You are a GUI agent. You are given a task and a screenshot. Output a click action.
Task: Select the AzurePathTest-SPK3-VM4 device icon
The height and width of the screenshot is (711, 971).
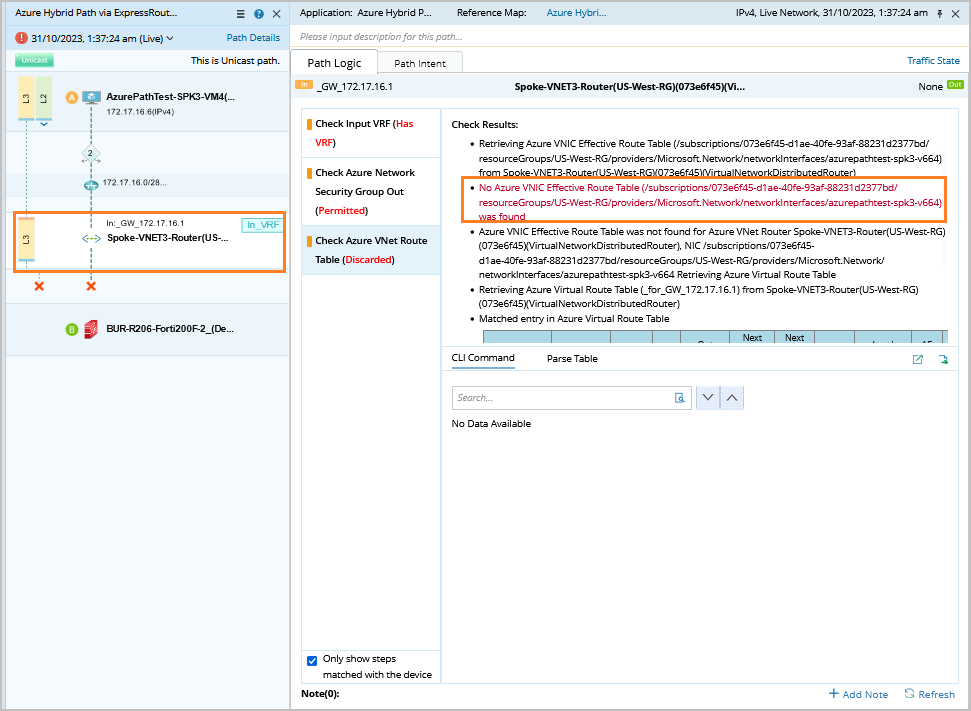92,97
